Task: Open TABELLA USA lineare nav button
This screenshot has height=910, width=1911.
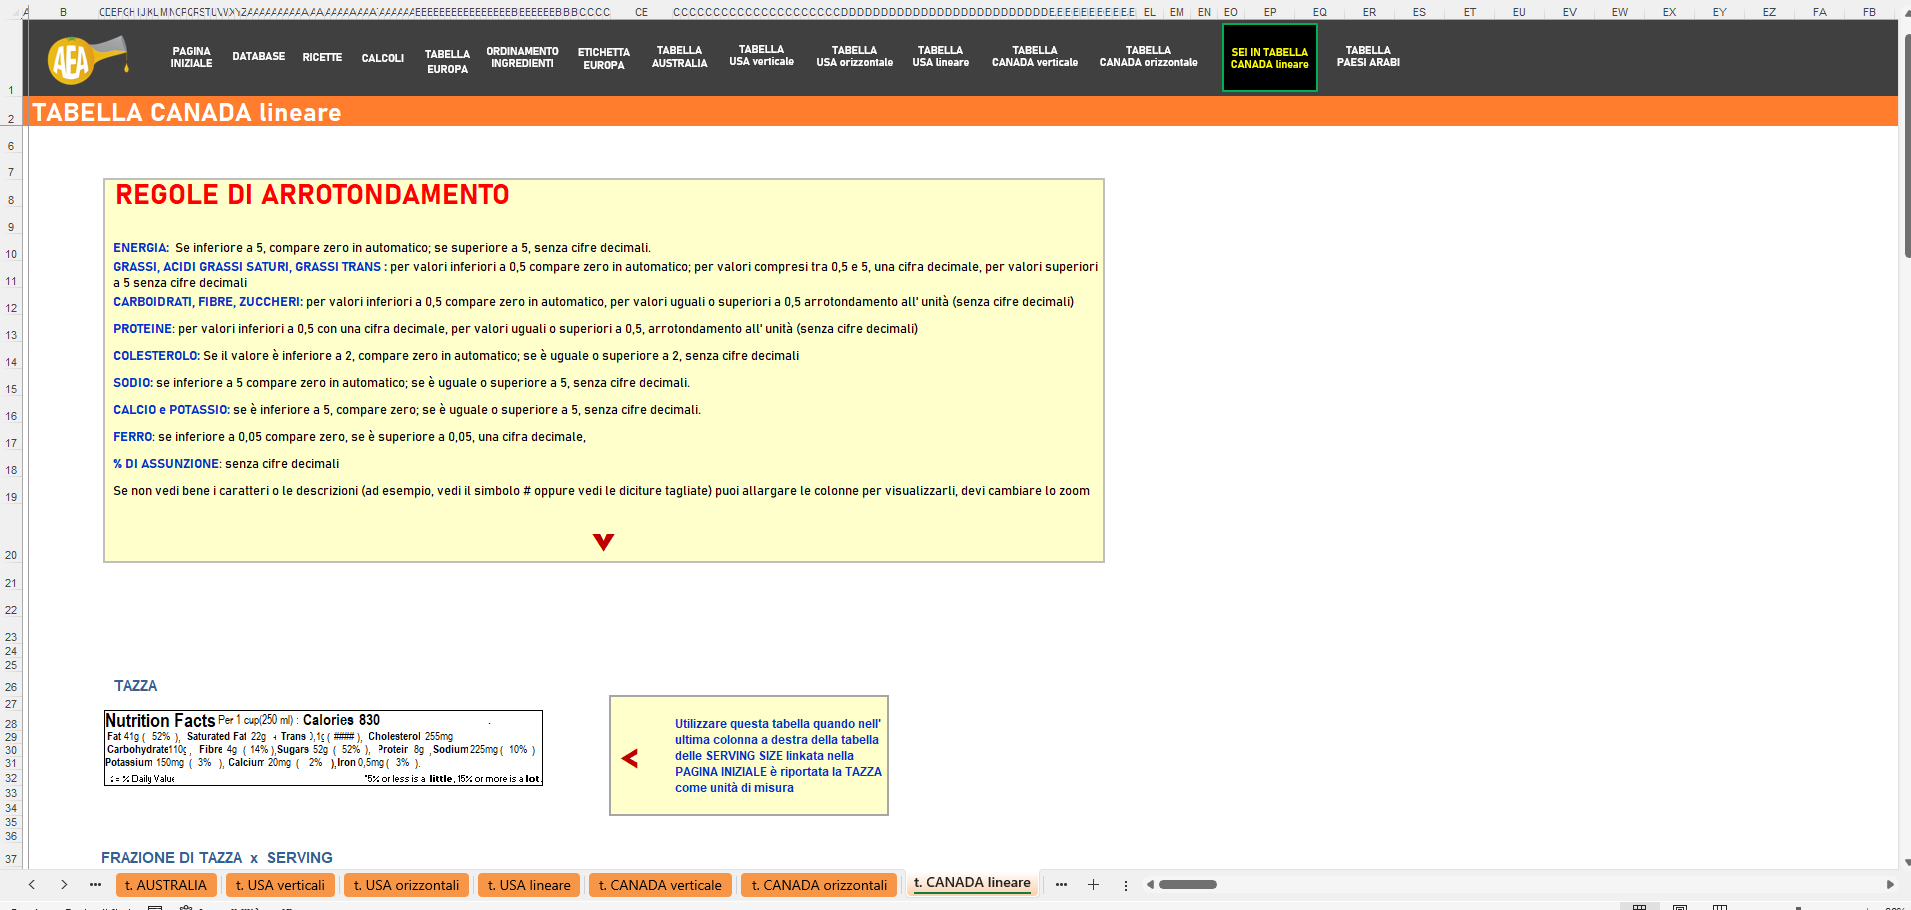Action: pyautogui.click(x=941, y=56)
